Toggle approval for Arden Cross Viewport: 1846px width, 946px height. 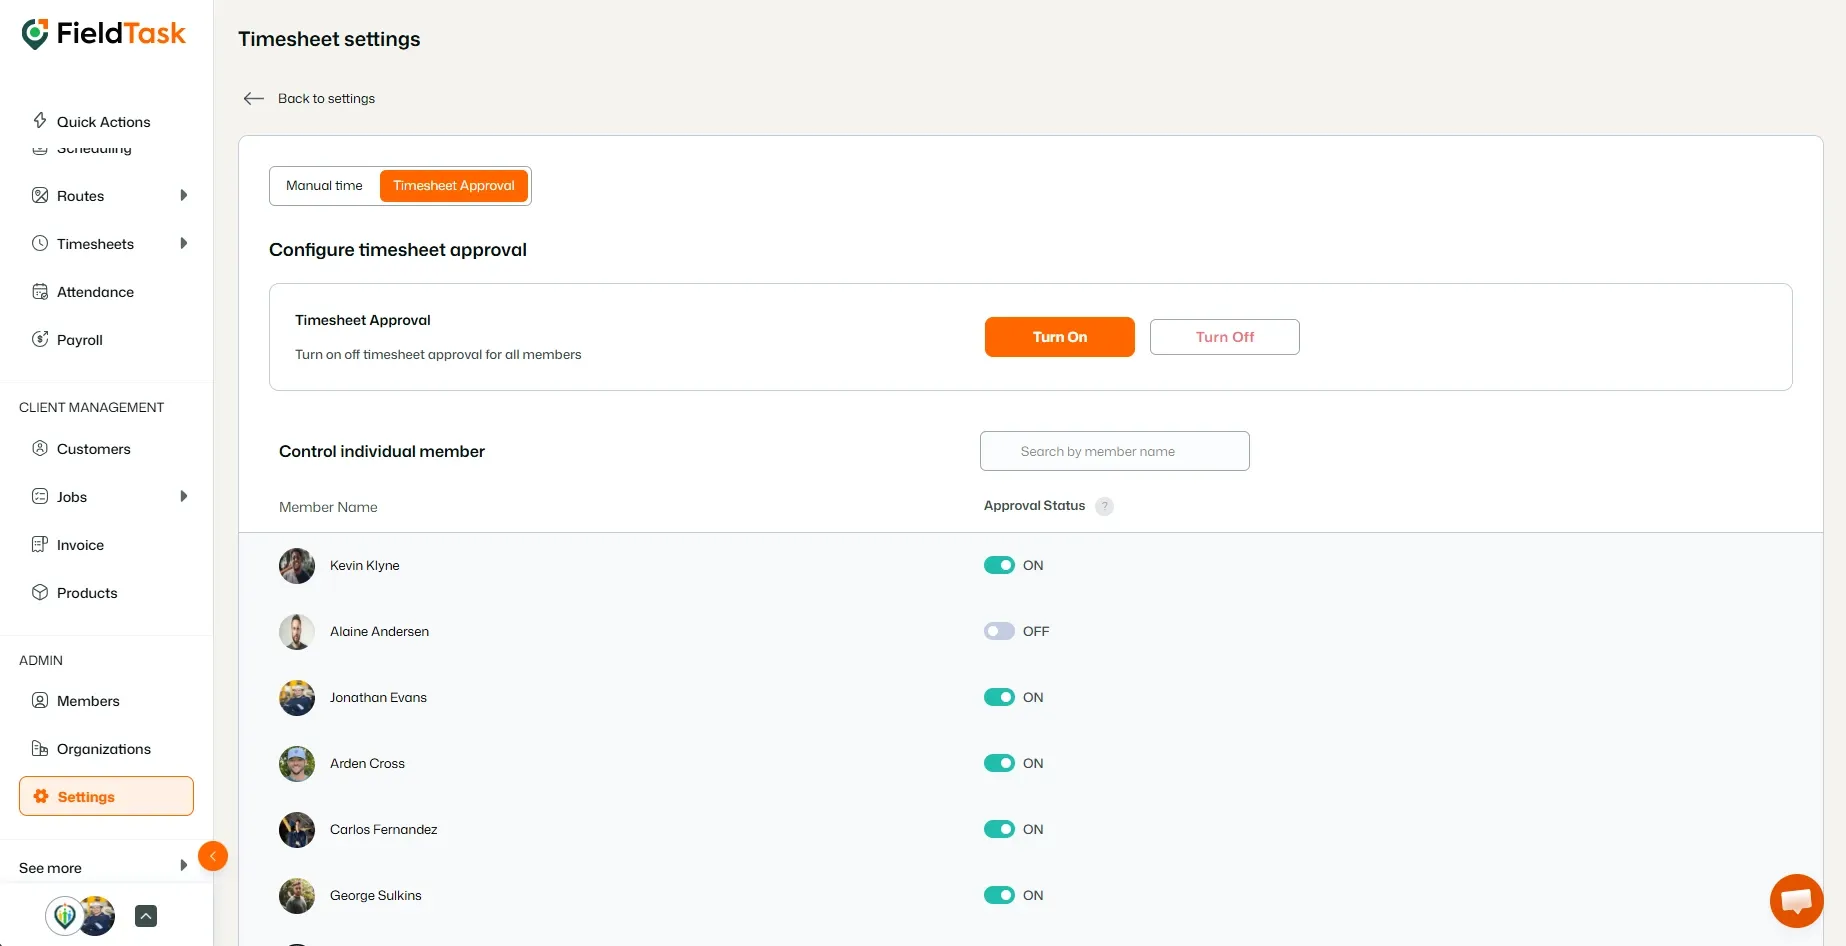point(999,763)
